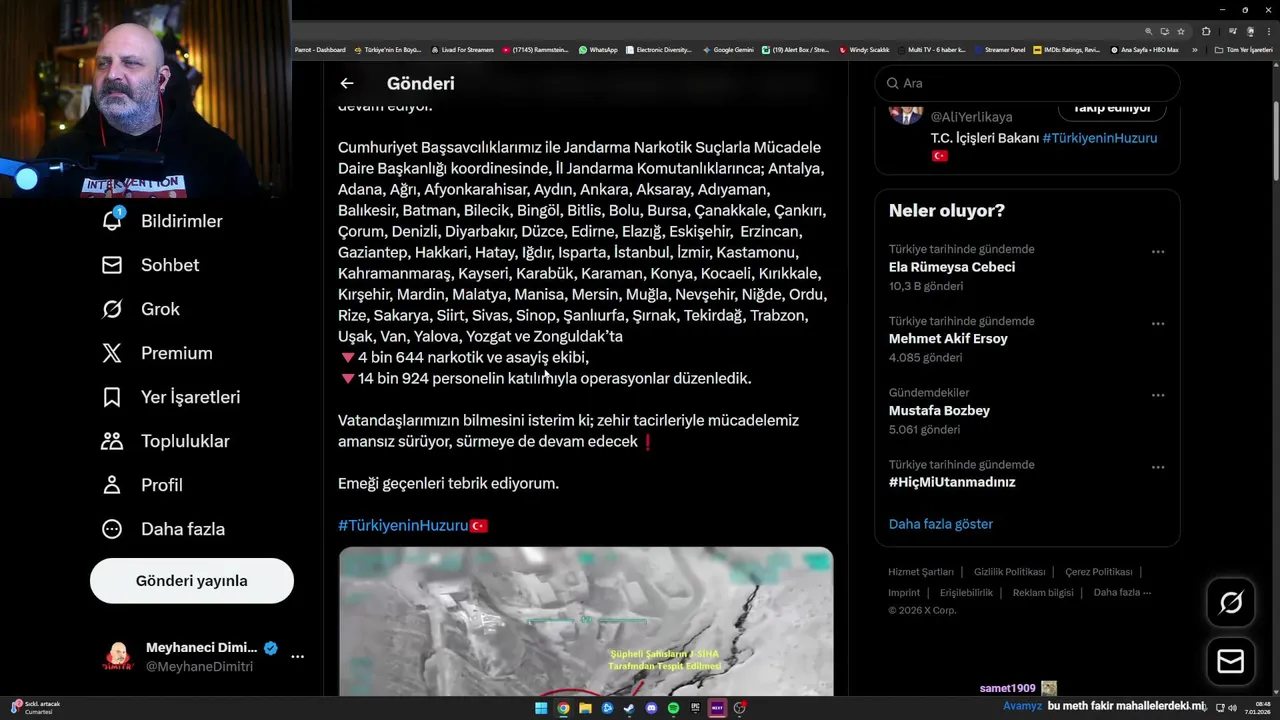Open Erişilebilirlik footer link

[966, 593]
